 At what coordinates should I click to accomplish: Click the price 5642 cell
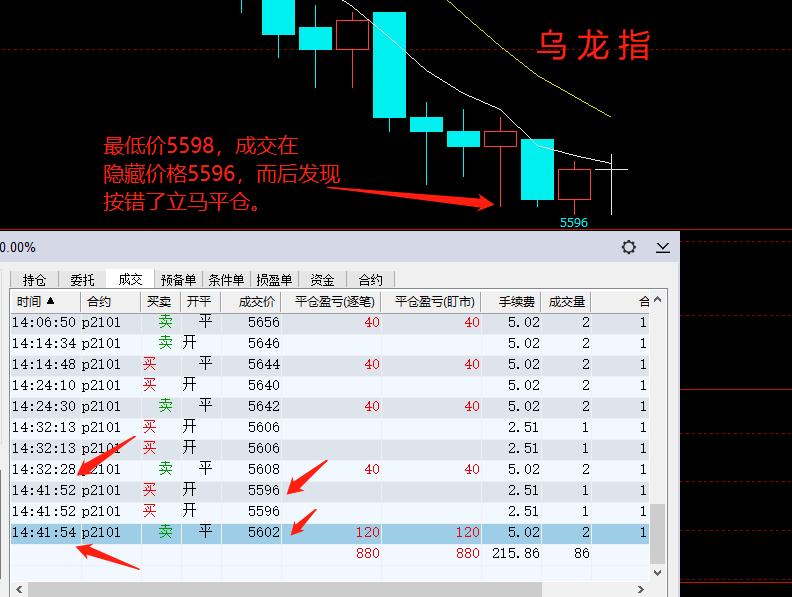[263, 406]
